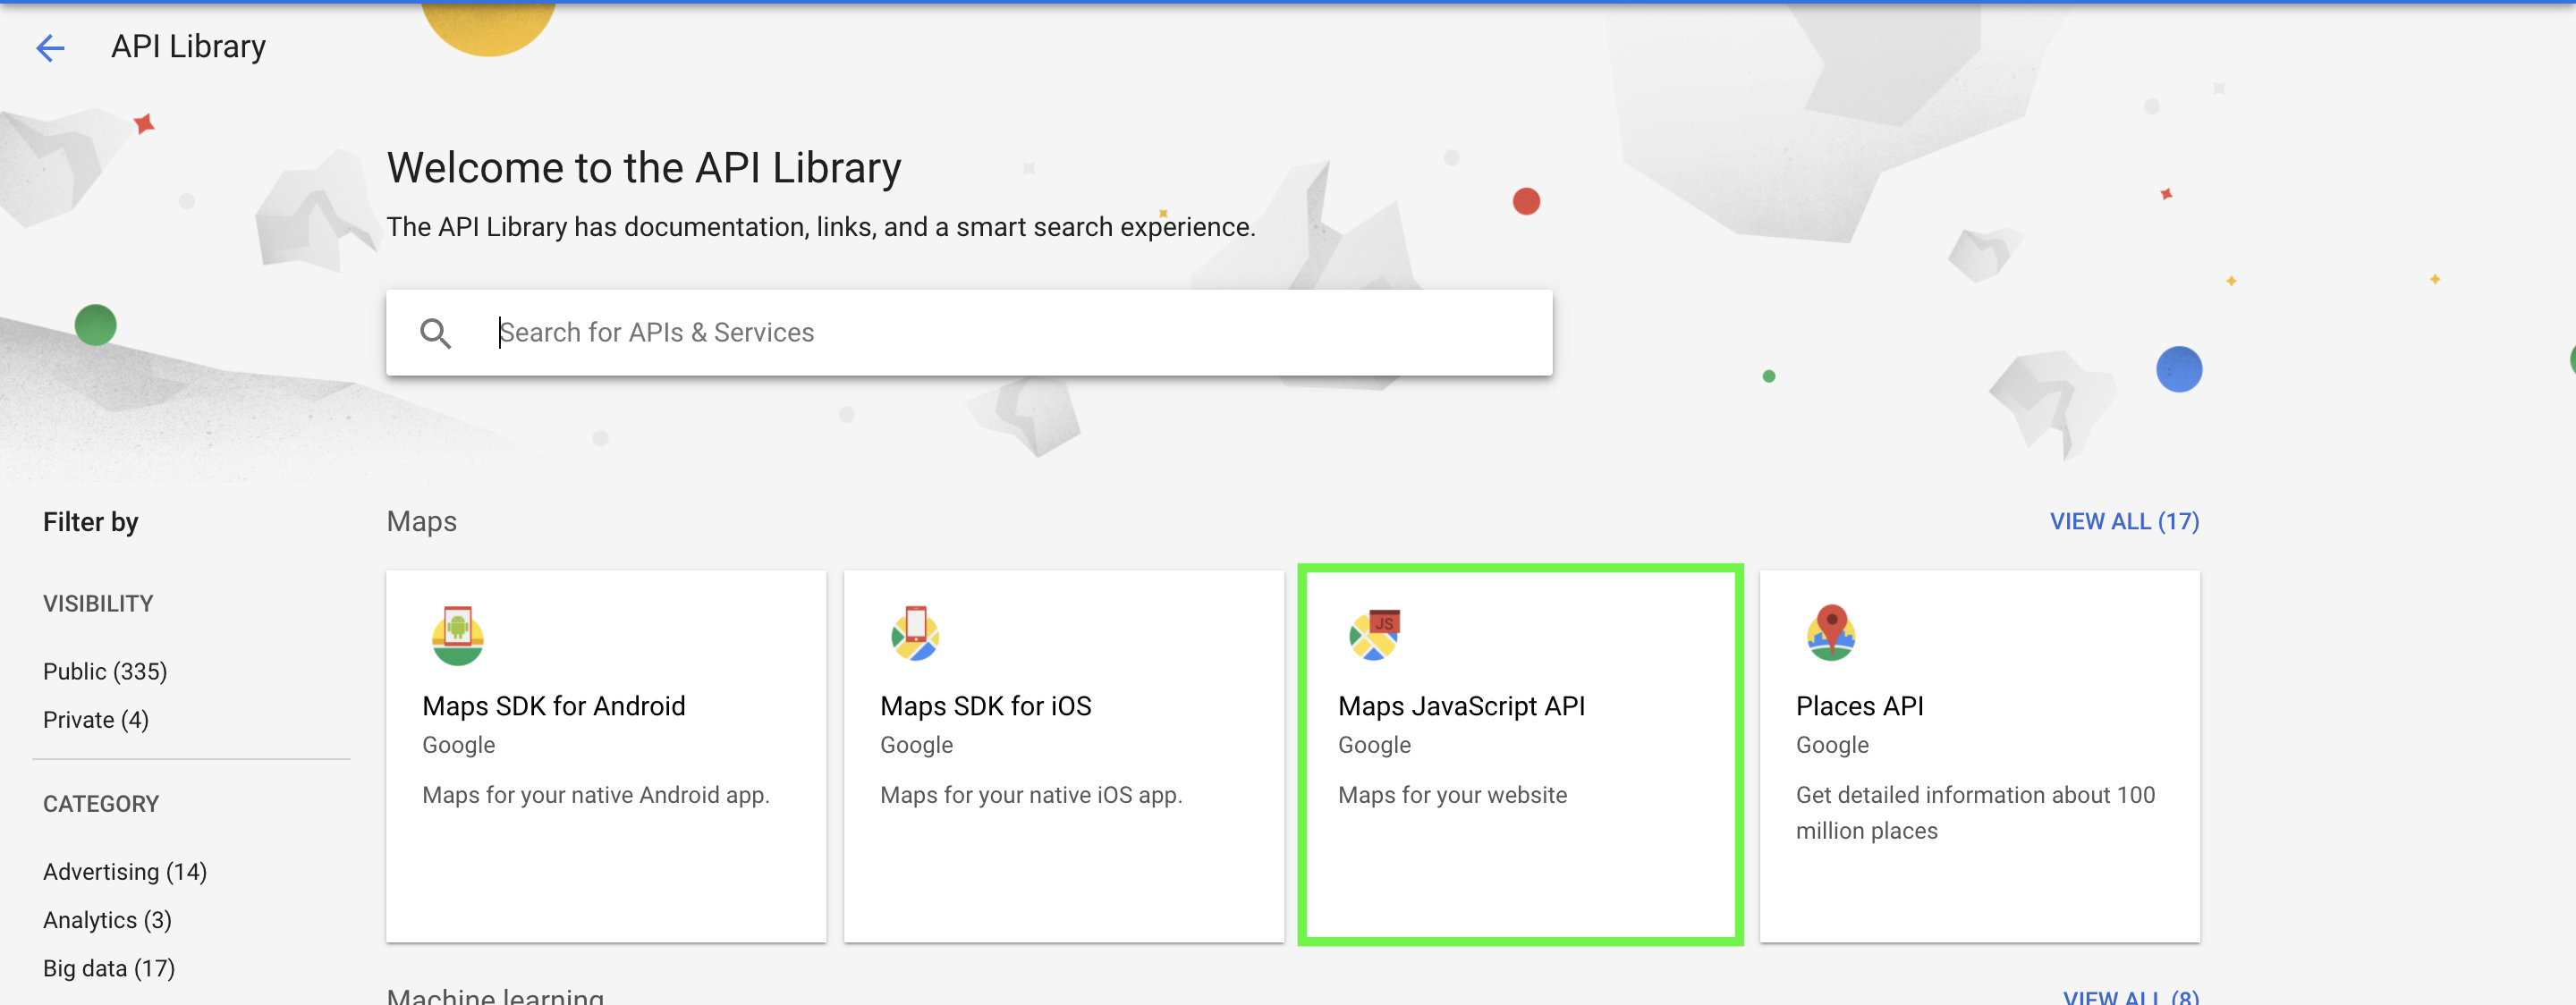Image resolution: width=2576 pixels, height=1005 pixels.
Task: Click the Maps JavaScript API icon
Action: point(1374,634)
